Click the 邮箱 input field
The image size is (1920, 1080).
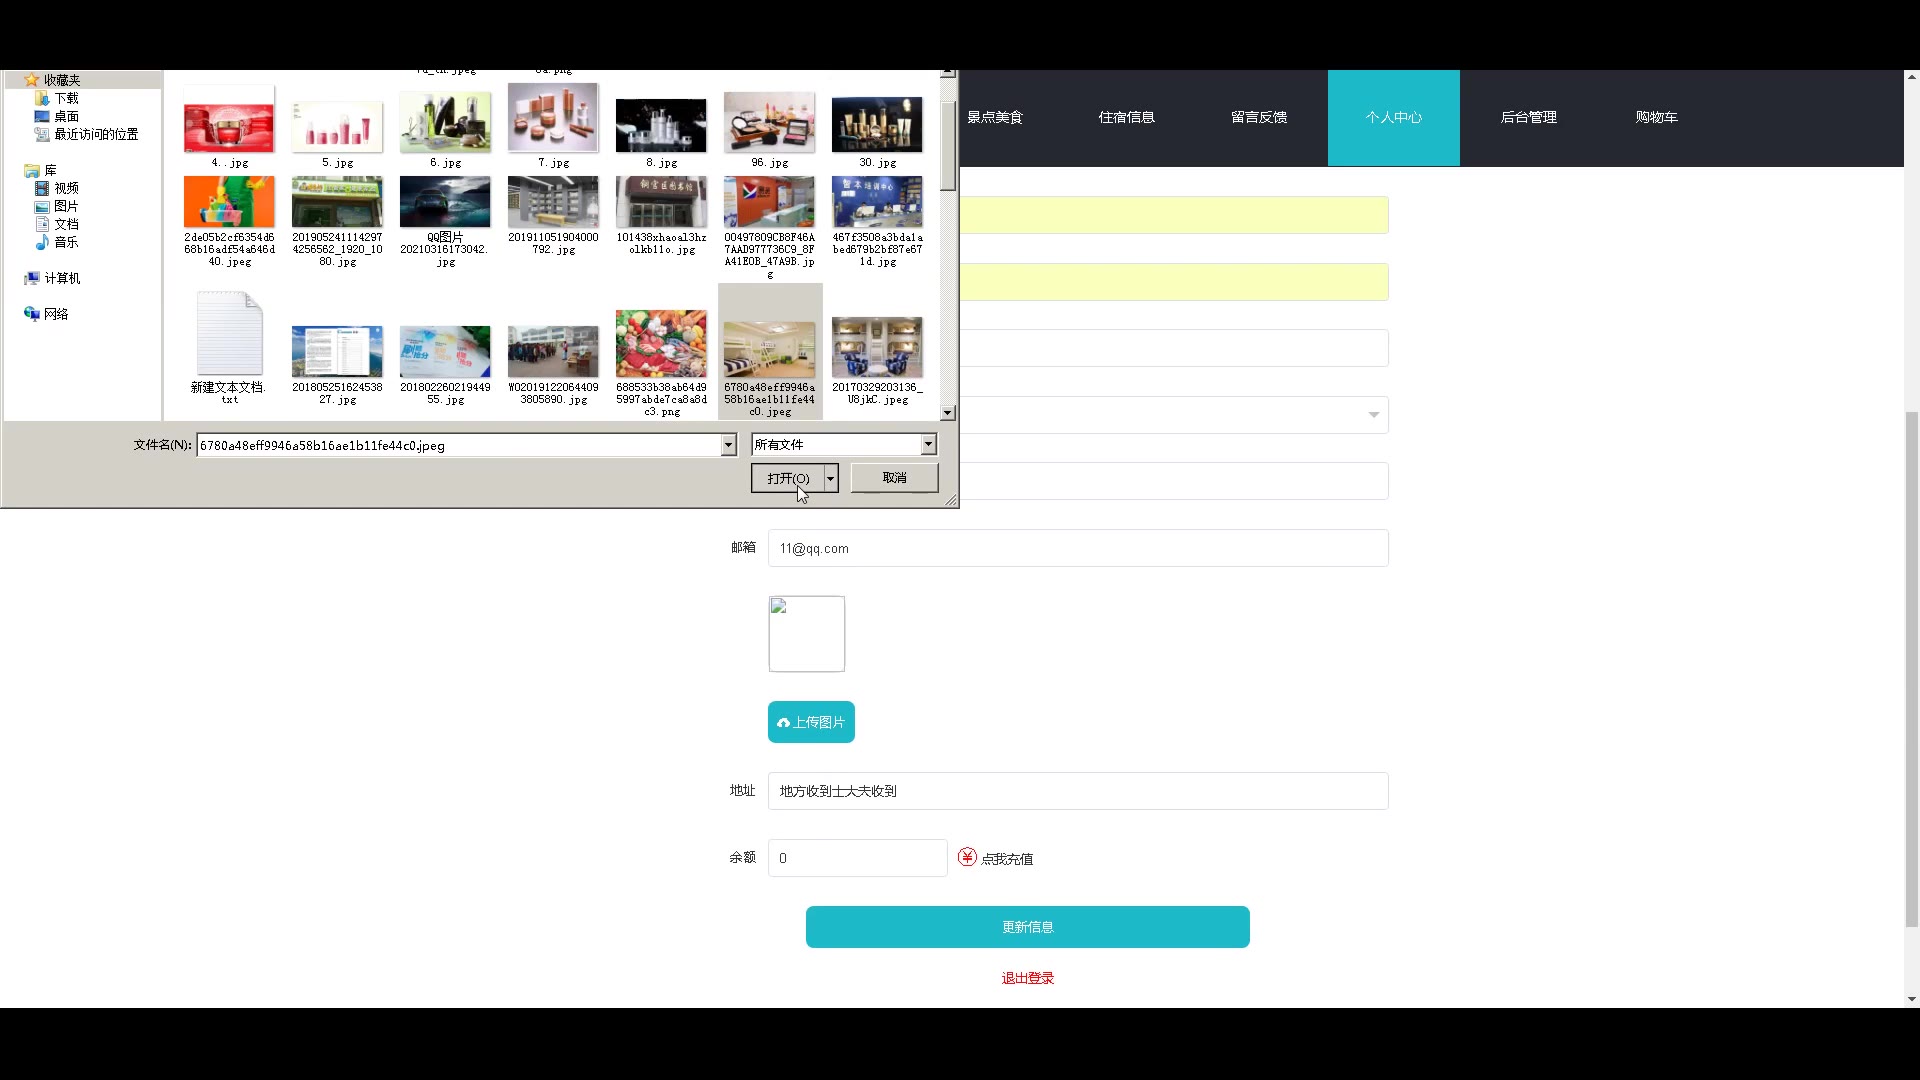1077,548
